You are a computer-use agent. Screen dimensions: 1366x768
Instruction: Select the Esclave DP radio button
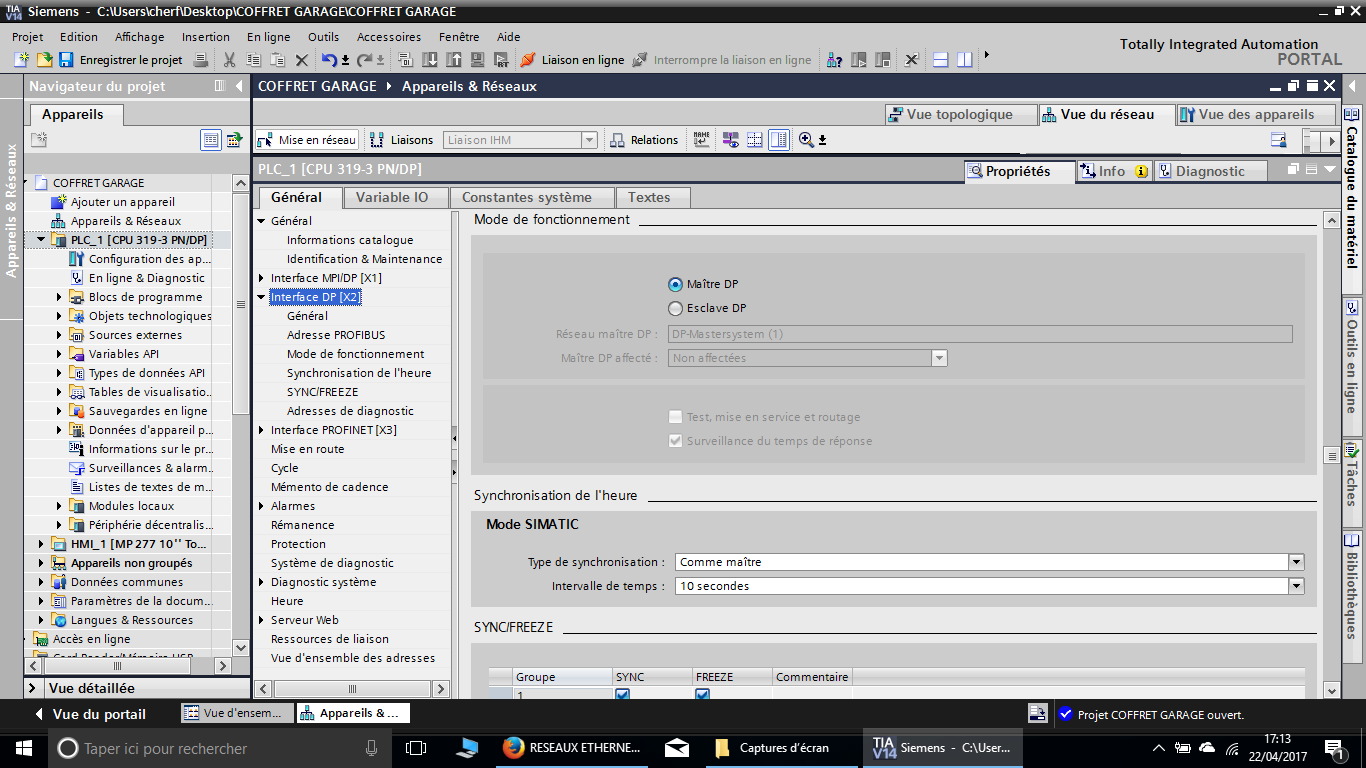676,309
